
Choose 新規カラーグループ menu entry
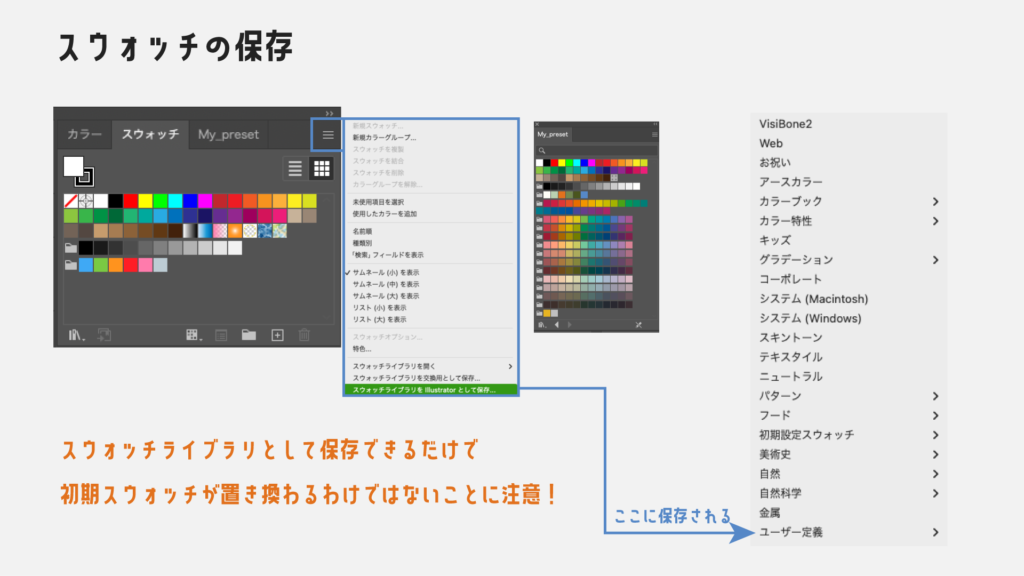click(385, 137)
